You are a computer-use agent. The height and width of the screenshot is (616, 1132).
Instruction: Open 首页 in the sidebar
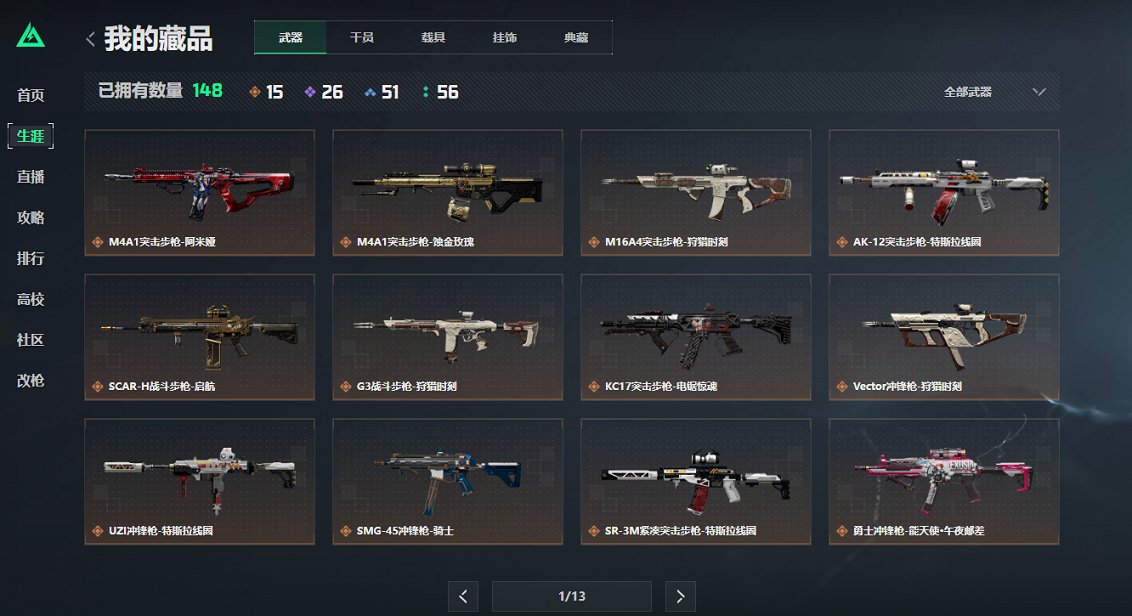[30, 95]
